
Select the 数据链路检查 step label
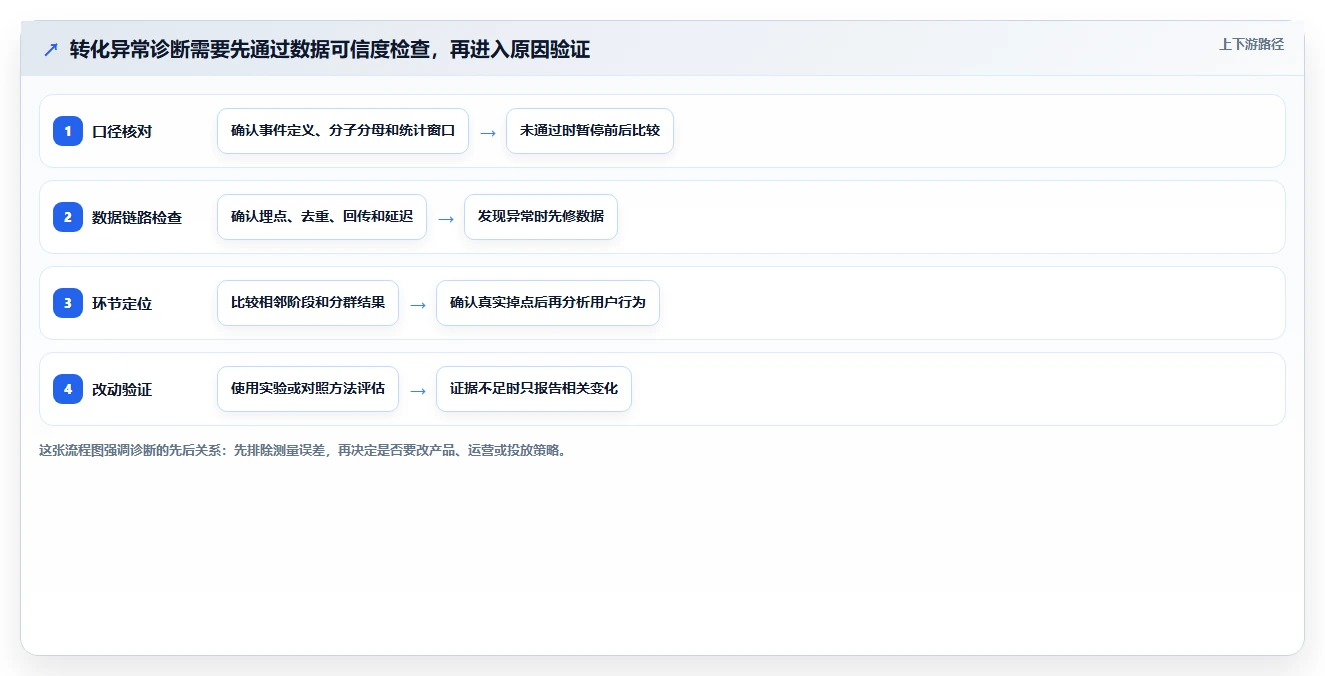137,217
